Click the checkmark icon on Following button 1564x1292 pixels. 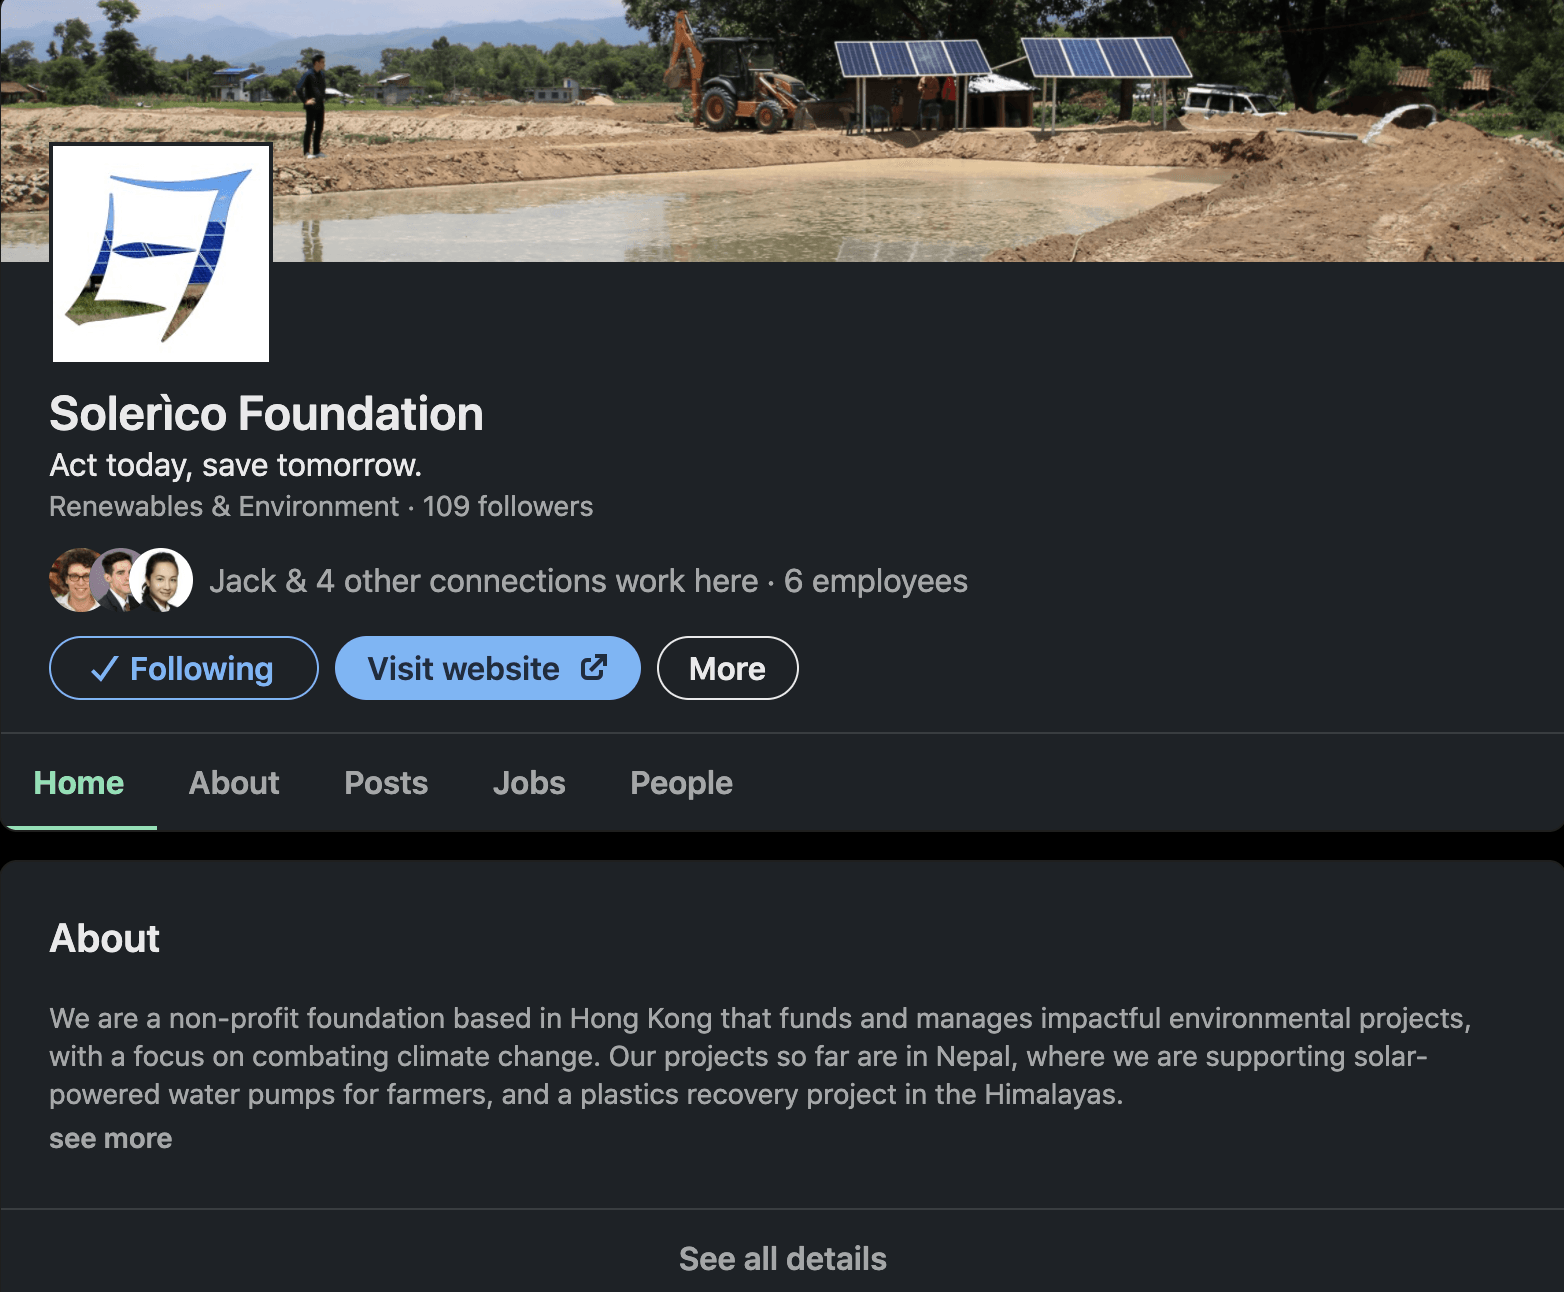pos(105,669)
